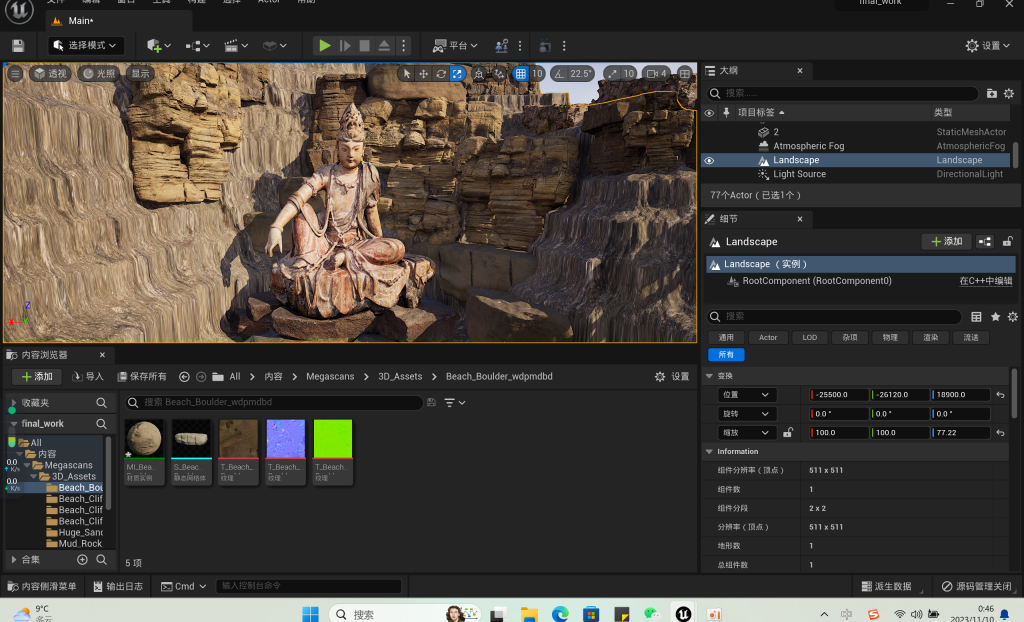Image resolution: width=1024 pixels, height=622 pixels.
Task: Click the 在C++中编辑 link
Action: pyautogui.click(x=985, y=281)
